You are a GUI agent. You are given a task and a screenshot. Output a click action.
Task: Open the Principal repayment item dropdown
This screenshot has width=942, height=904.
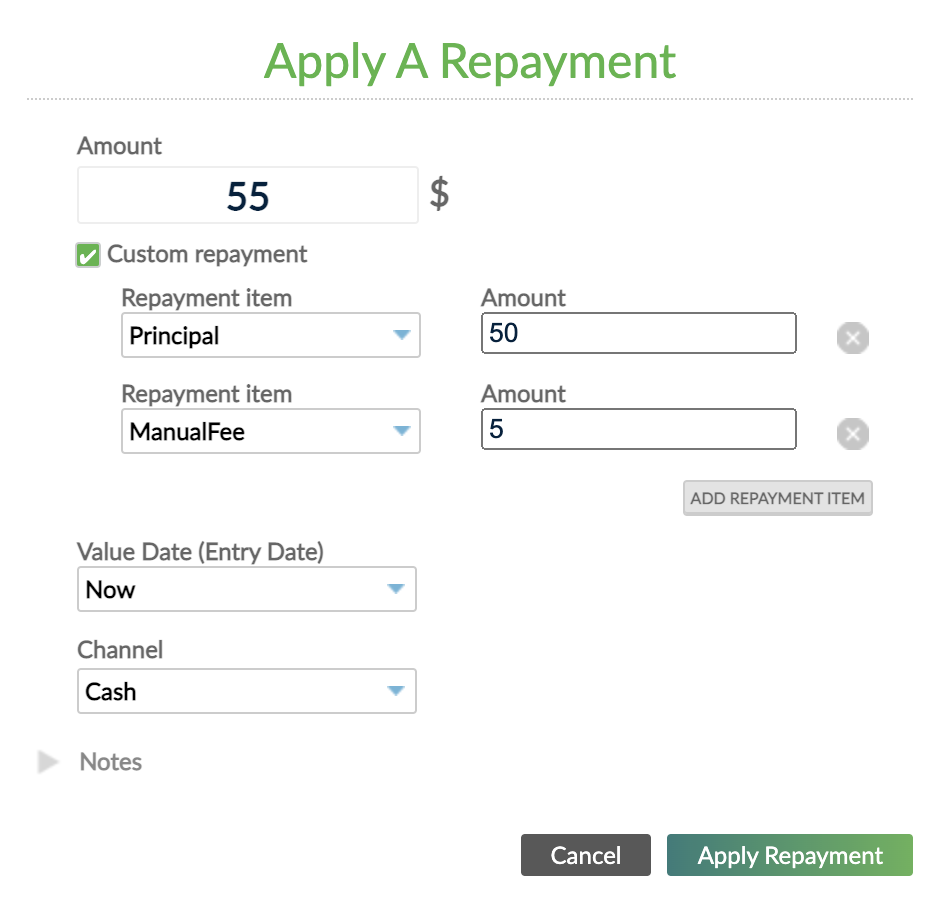(x=270, y=335)
